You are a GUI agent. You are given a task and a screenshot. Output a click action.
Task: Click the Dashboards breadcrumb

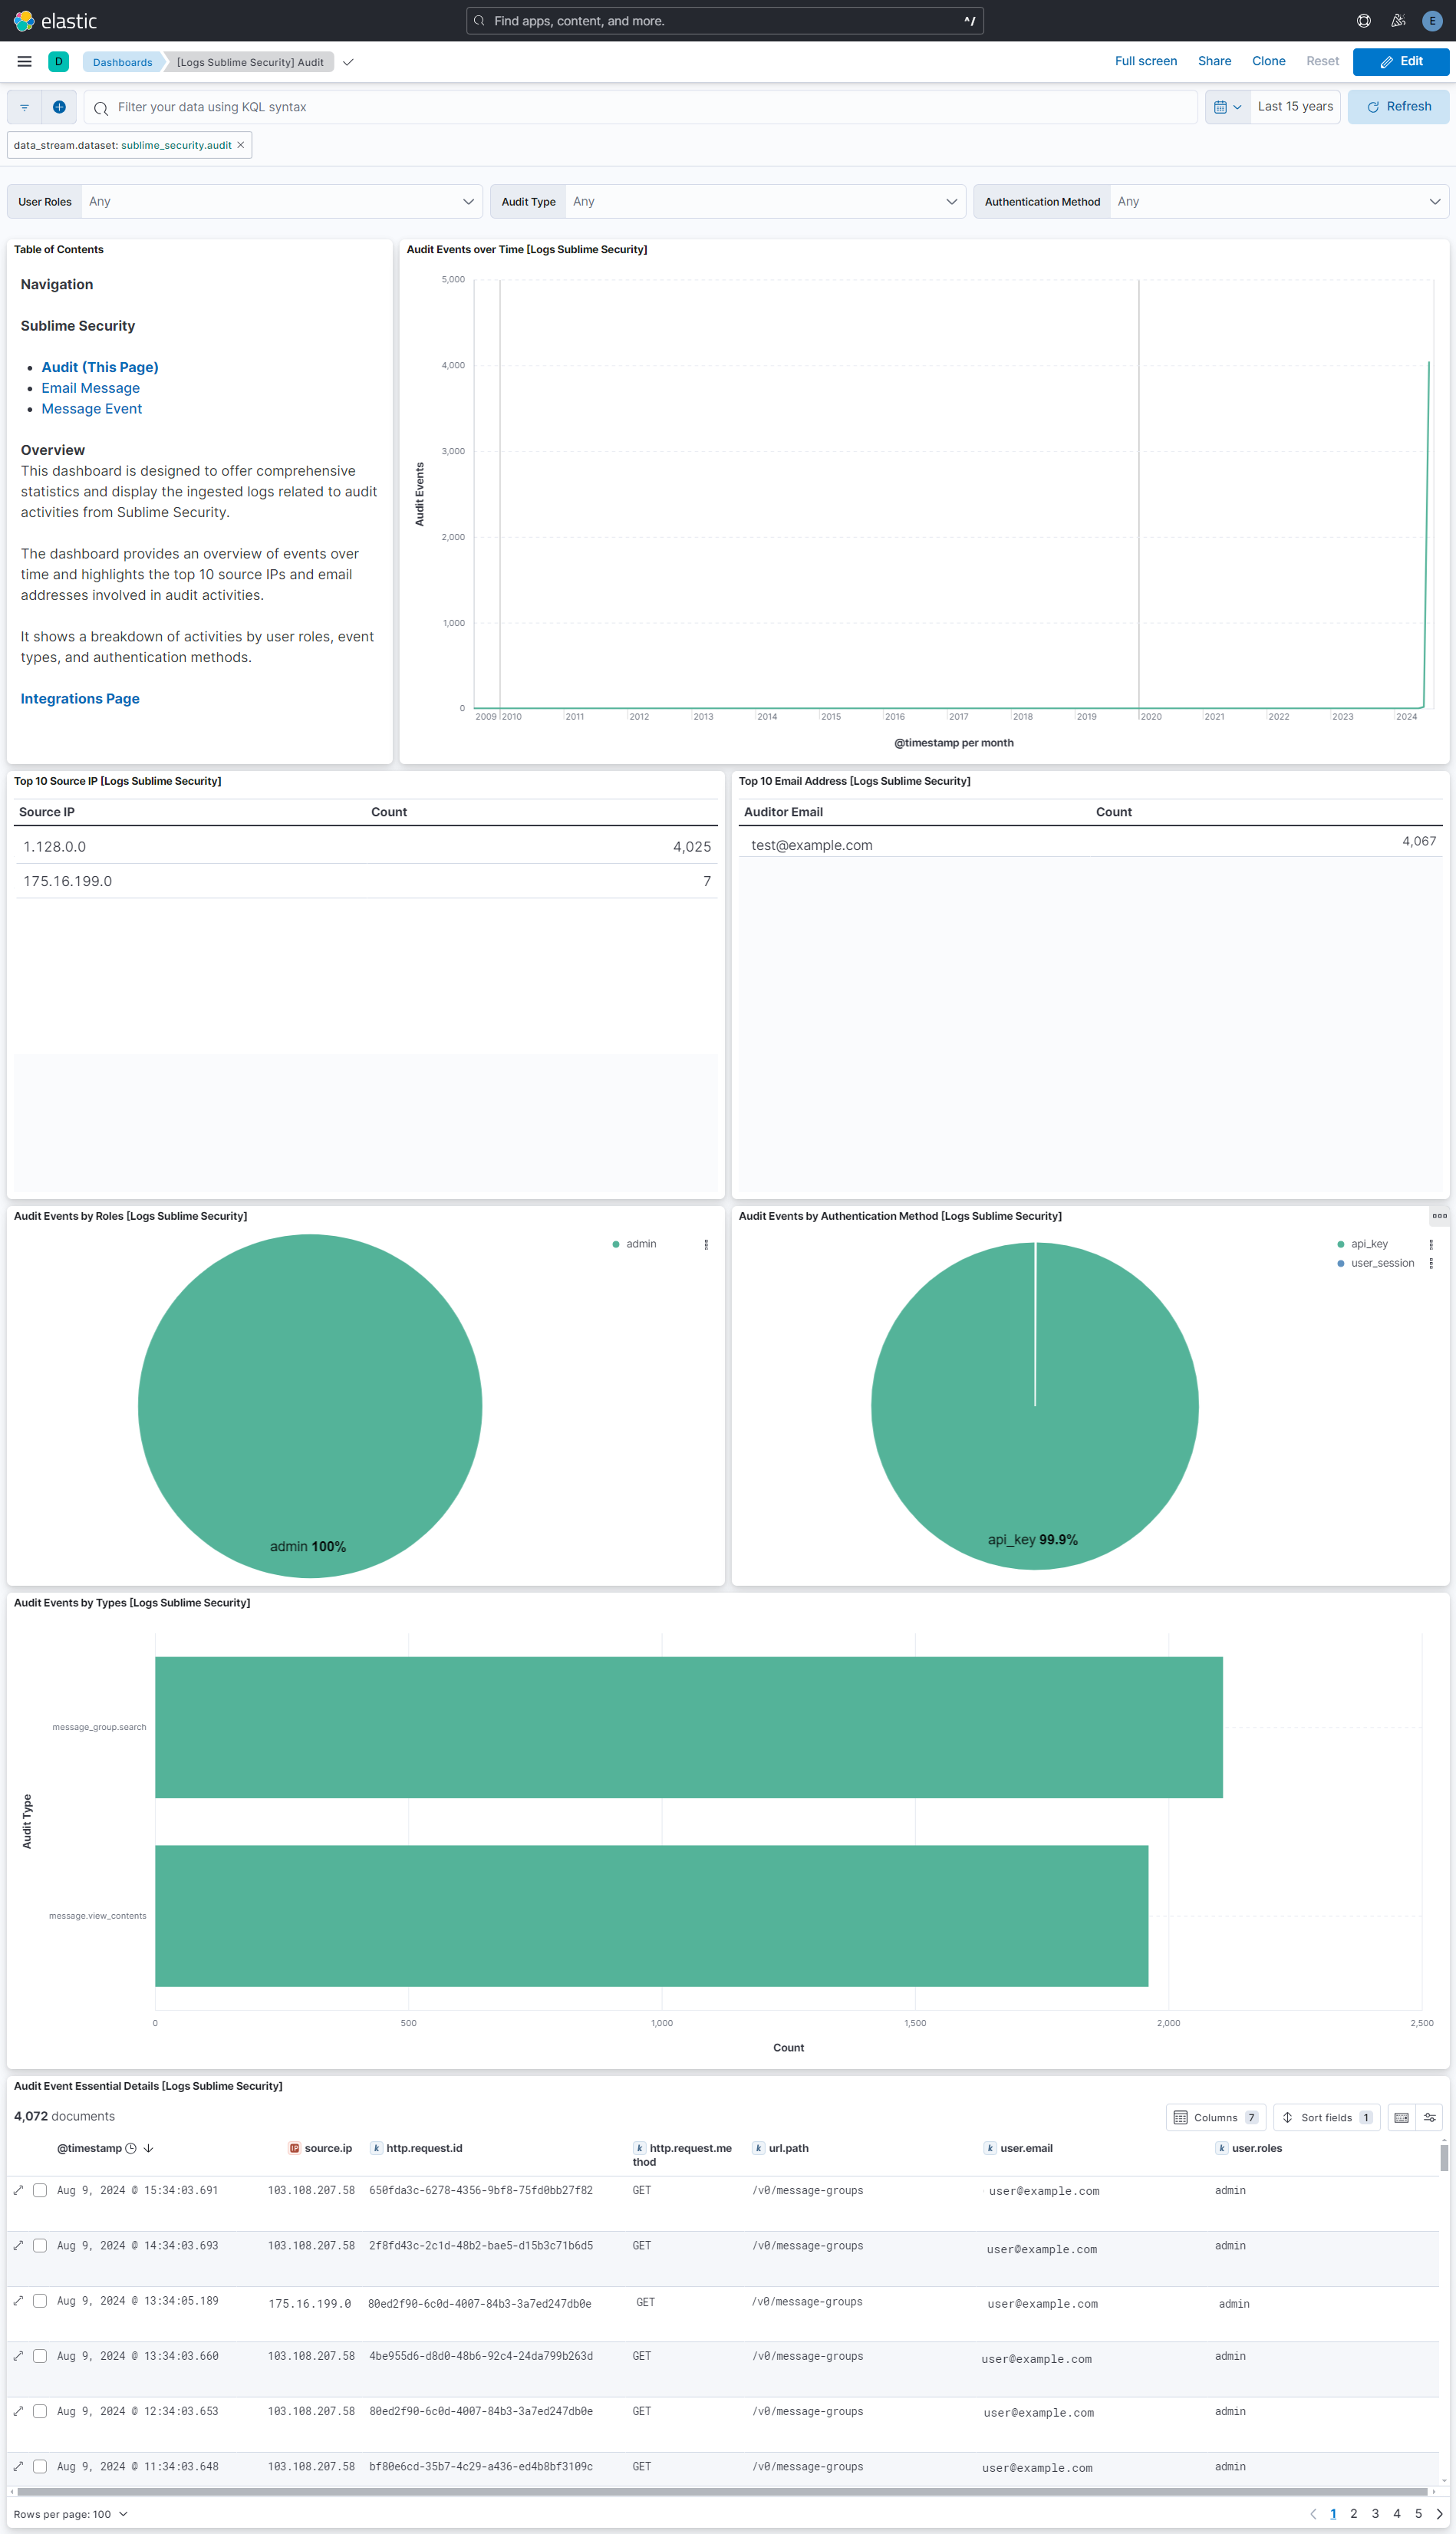pos(121,61)
